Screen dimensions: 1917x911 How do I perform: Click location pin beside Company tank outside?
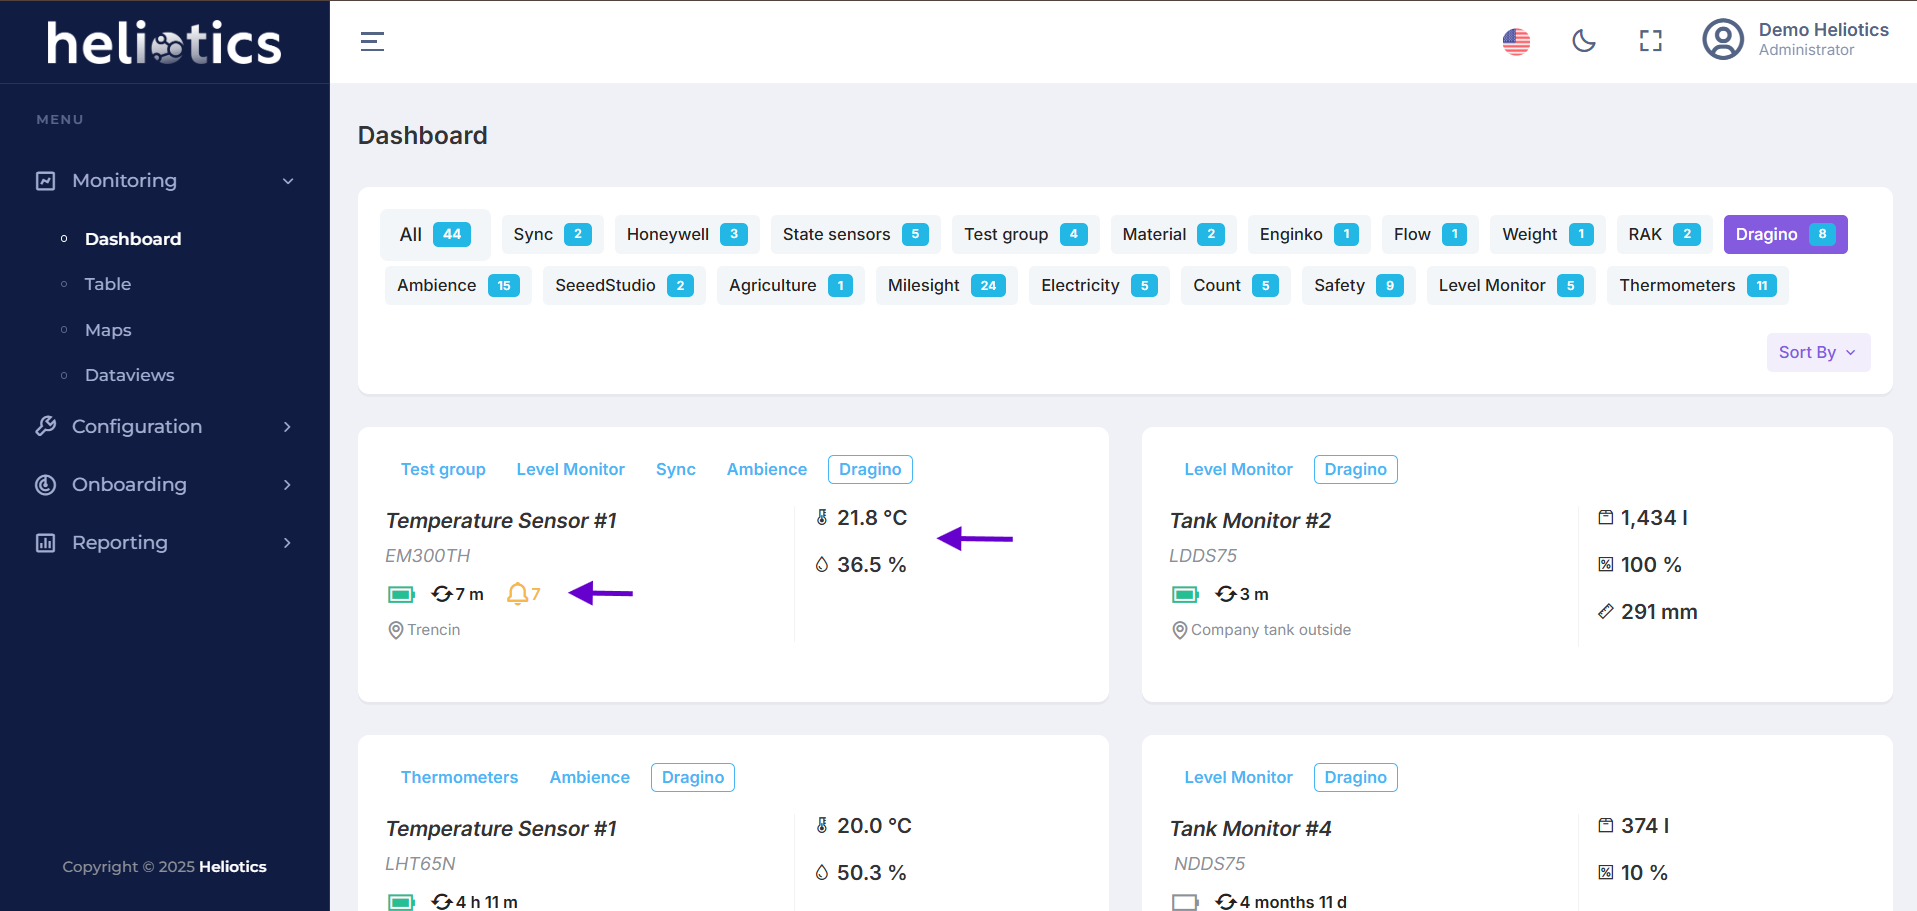(x=1180, y=630)
